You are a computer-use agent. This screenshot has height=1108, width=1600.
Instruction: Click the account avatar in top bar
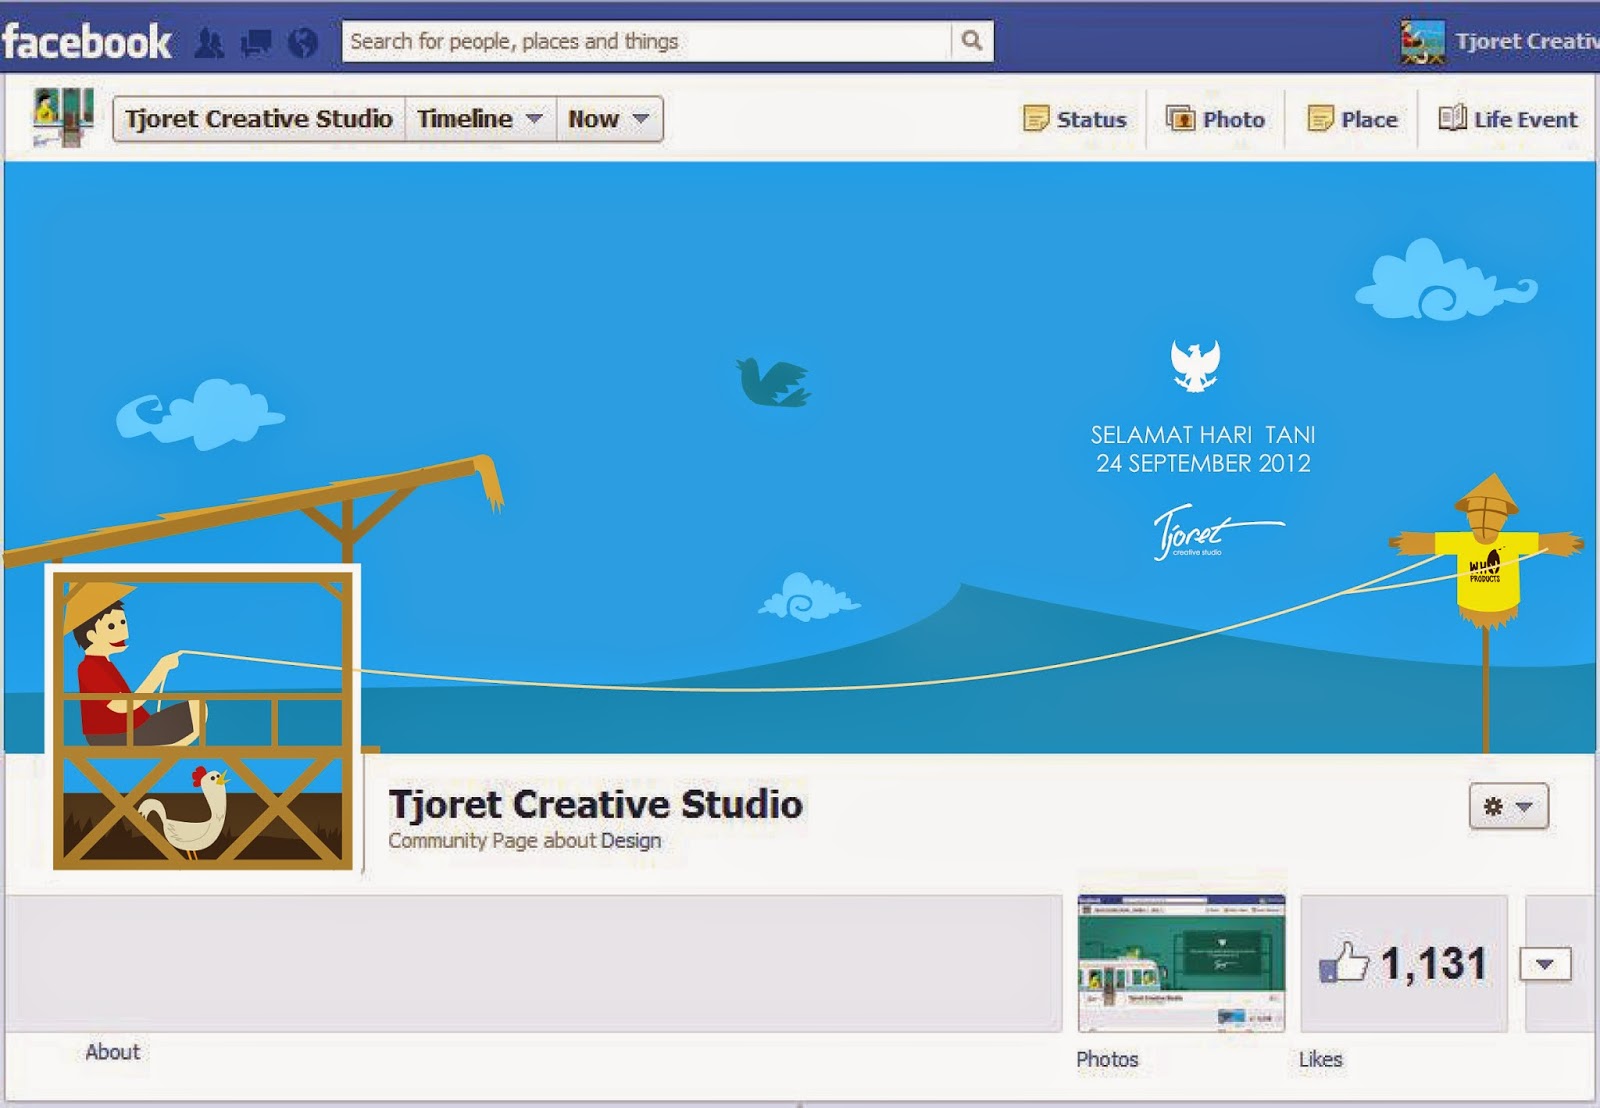1422,42
